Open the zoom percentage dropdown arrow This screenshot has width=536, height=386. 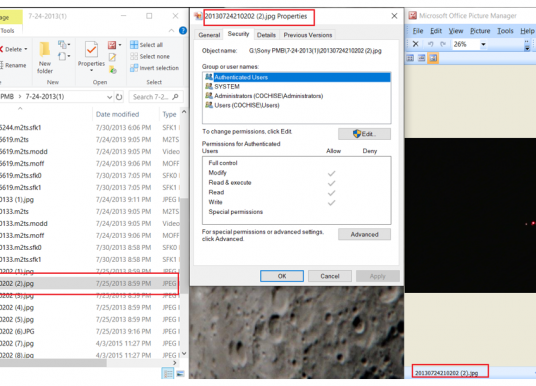coord(483,44)
